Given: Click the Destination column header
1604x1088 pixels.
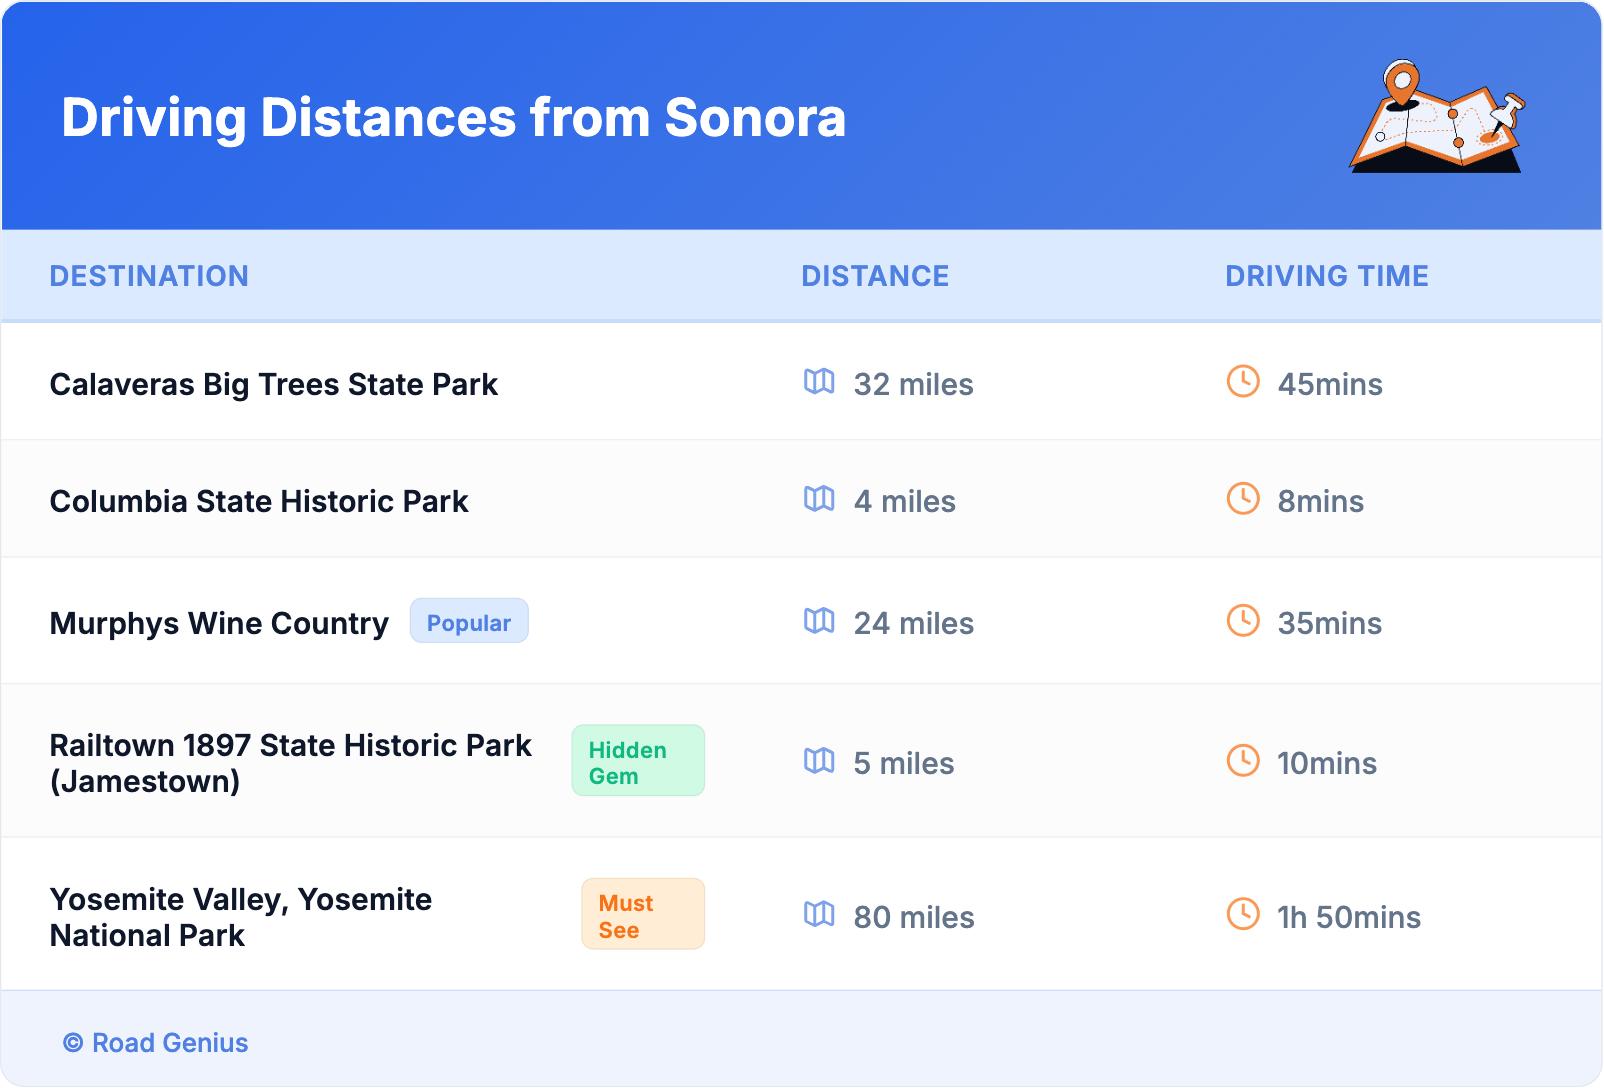Looking at the screenshot, I should click(149, 276).
